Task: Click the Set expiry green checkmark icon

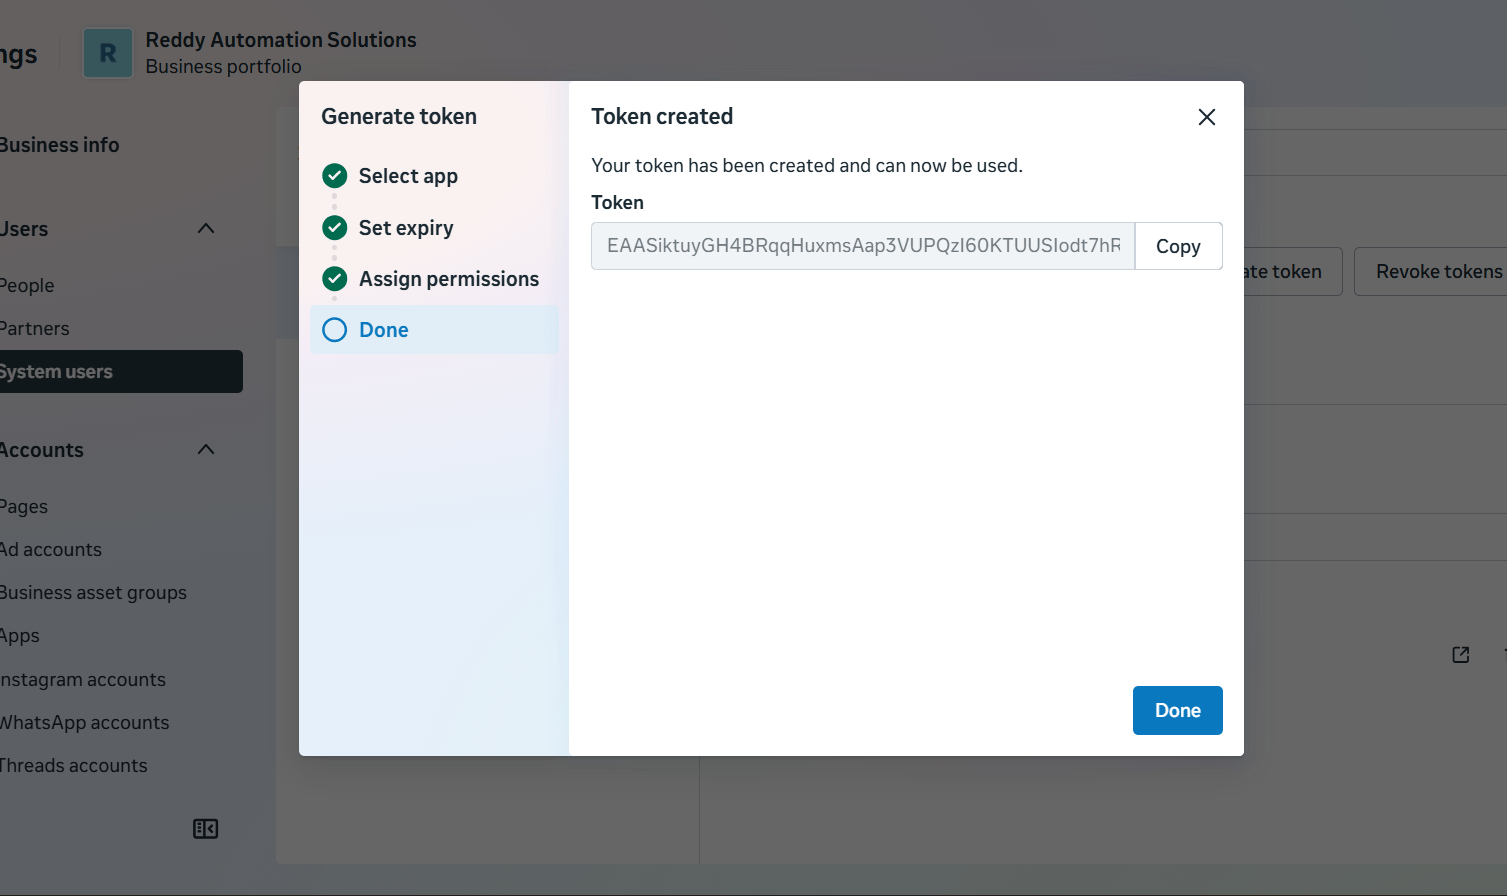Action: coord(335,228)
